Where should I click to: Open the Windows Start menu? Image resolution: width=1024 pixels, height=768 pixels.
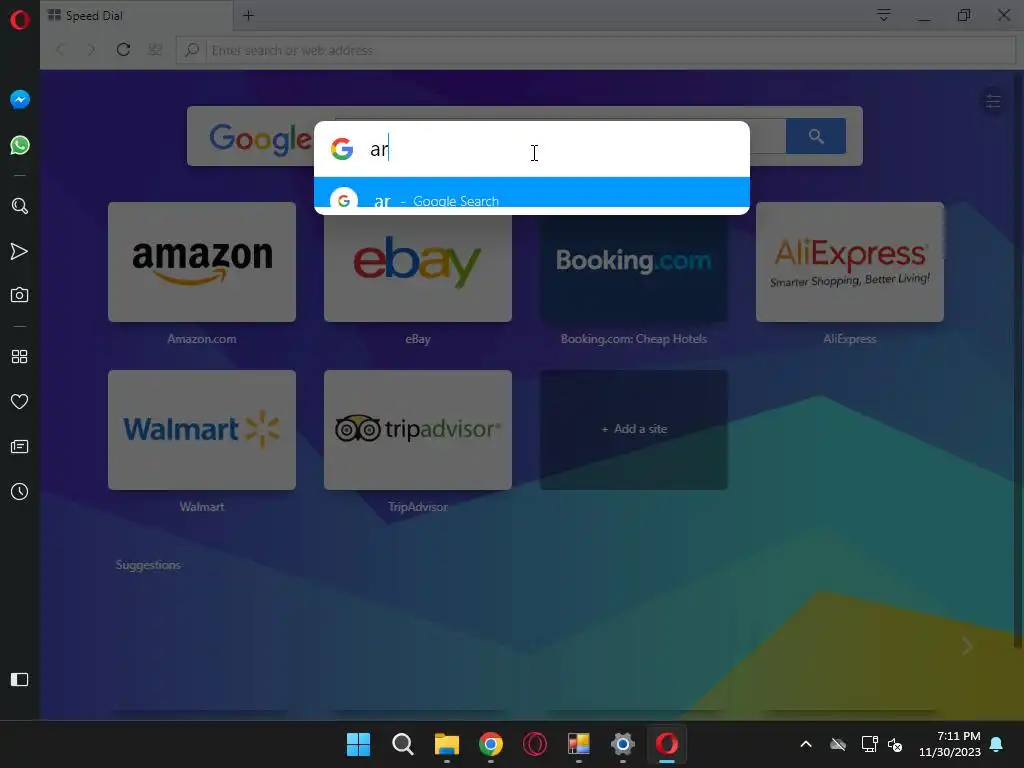[359, 744]
